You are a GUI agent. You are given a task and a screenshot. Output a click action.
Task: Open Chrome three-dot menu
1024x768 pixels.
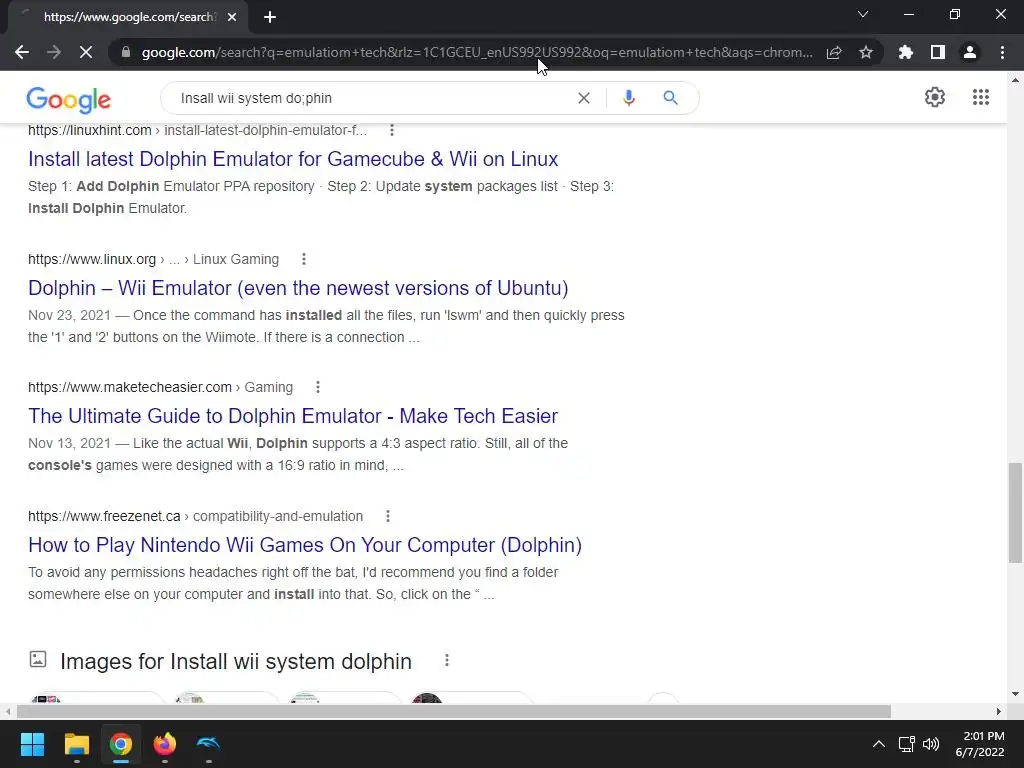pyautogui.click(x=1002, y=52)
